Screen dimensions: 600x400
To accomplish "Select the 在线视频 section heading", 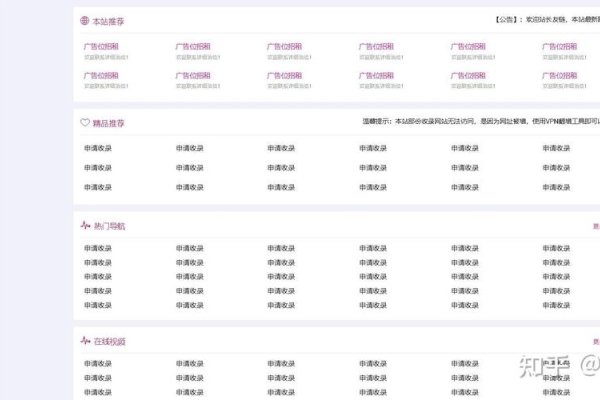I will point(110,341).
